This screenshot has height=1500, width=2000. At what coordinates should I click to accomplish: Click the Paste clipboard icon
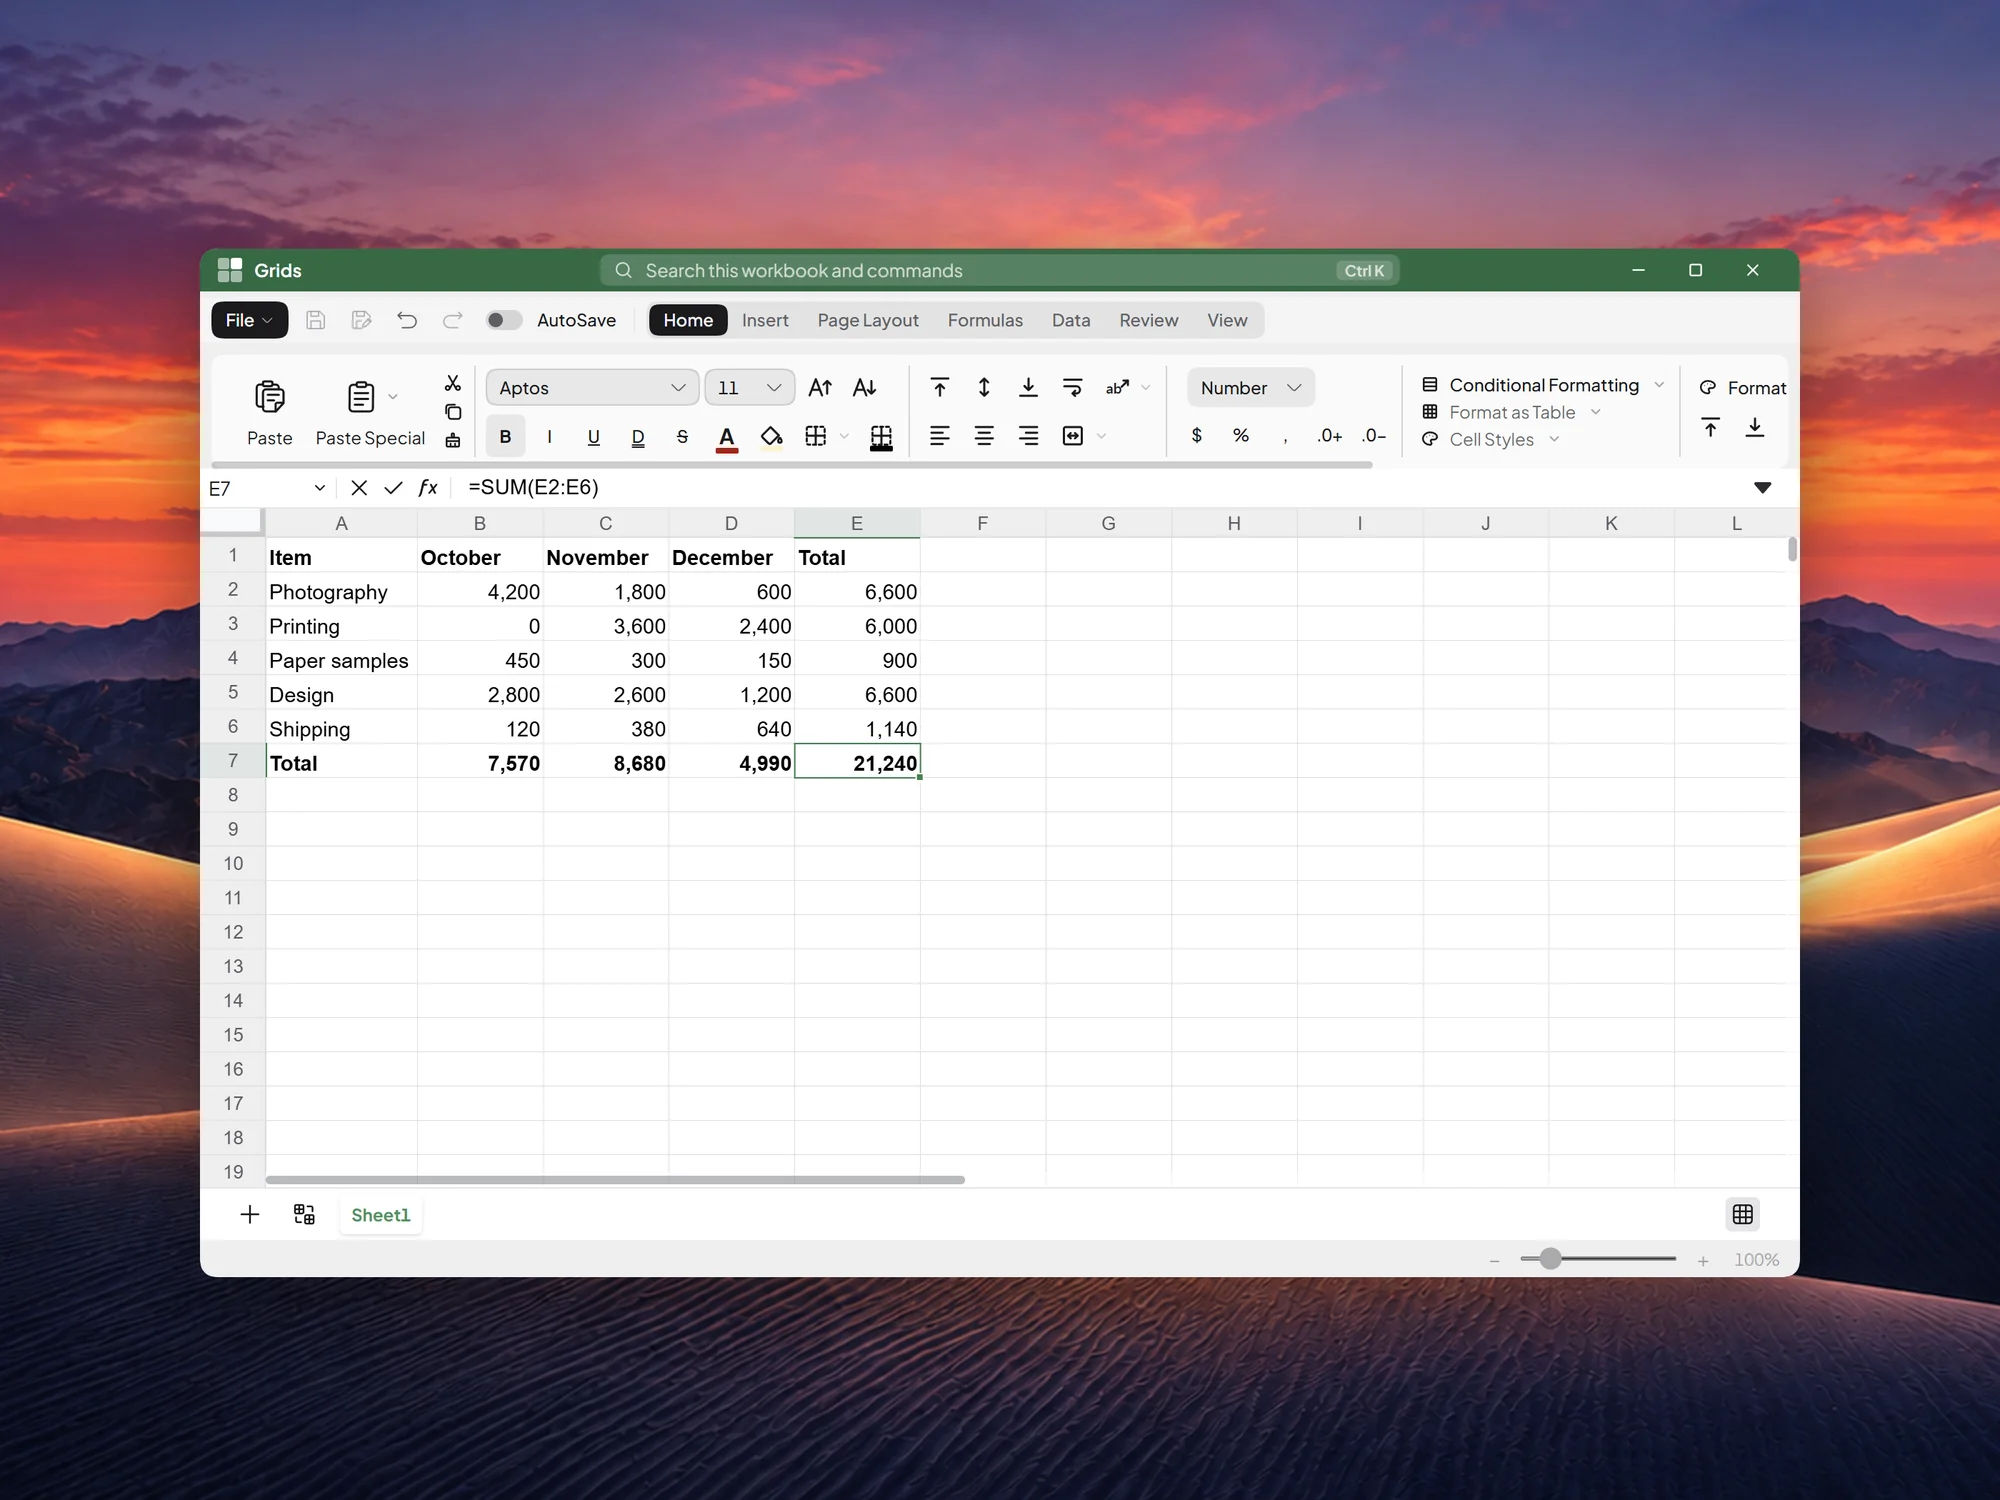269,397
